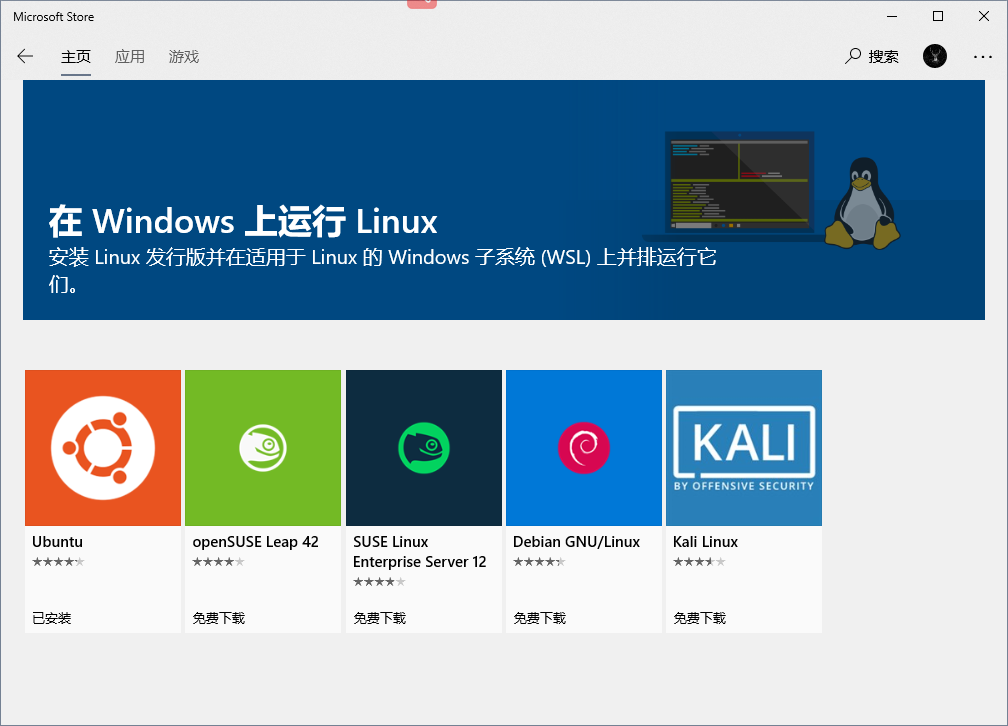The image size is (1008, 726).
Task: Click the Kali Linux star rating
Action: pos(699,562)
